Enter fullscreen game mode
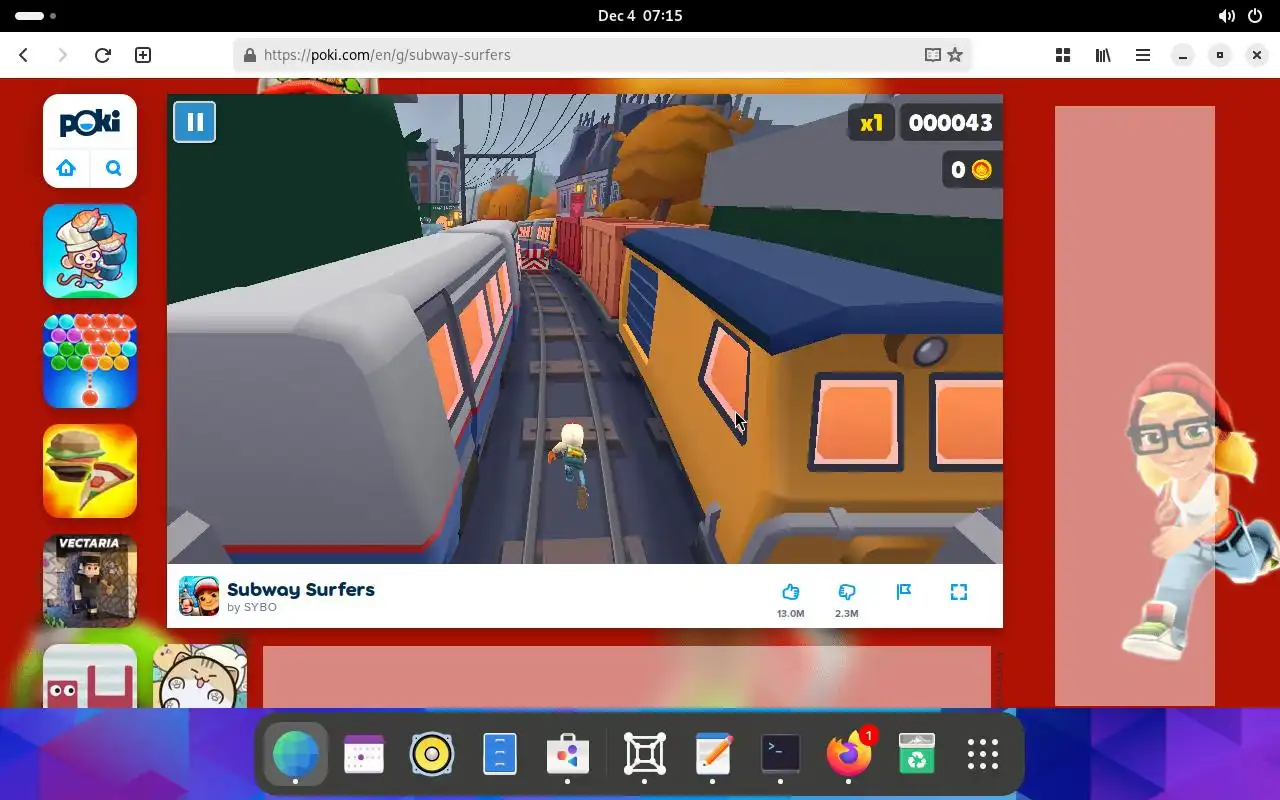Viewport: 1280px width, 800px height. pos(959,592)
